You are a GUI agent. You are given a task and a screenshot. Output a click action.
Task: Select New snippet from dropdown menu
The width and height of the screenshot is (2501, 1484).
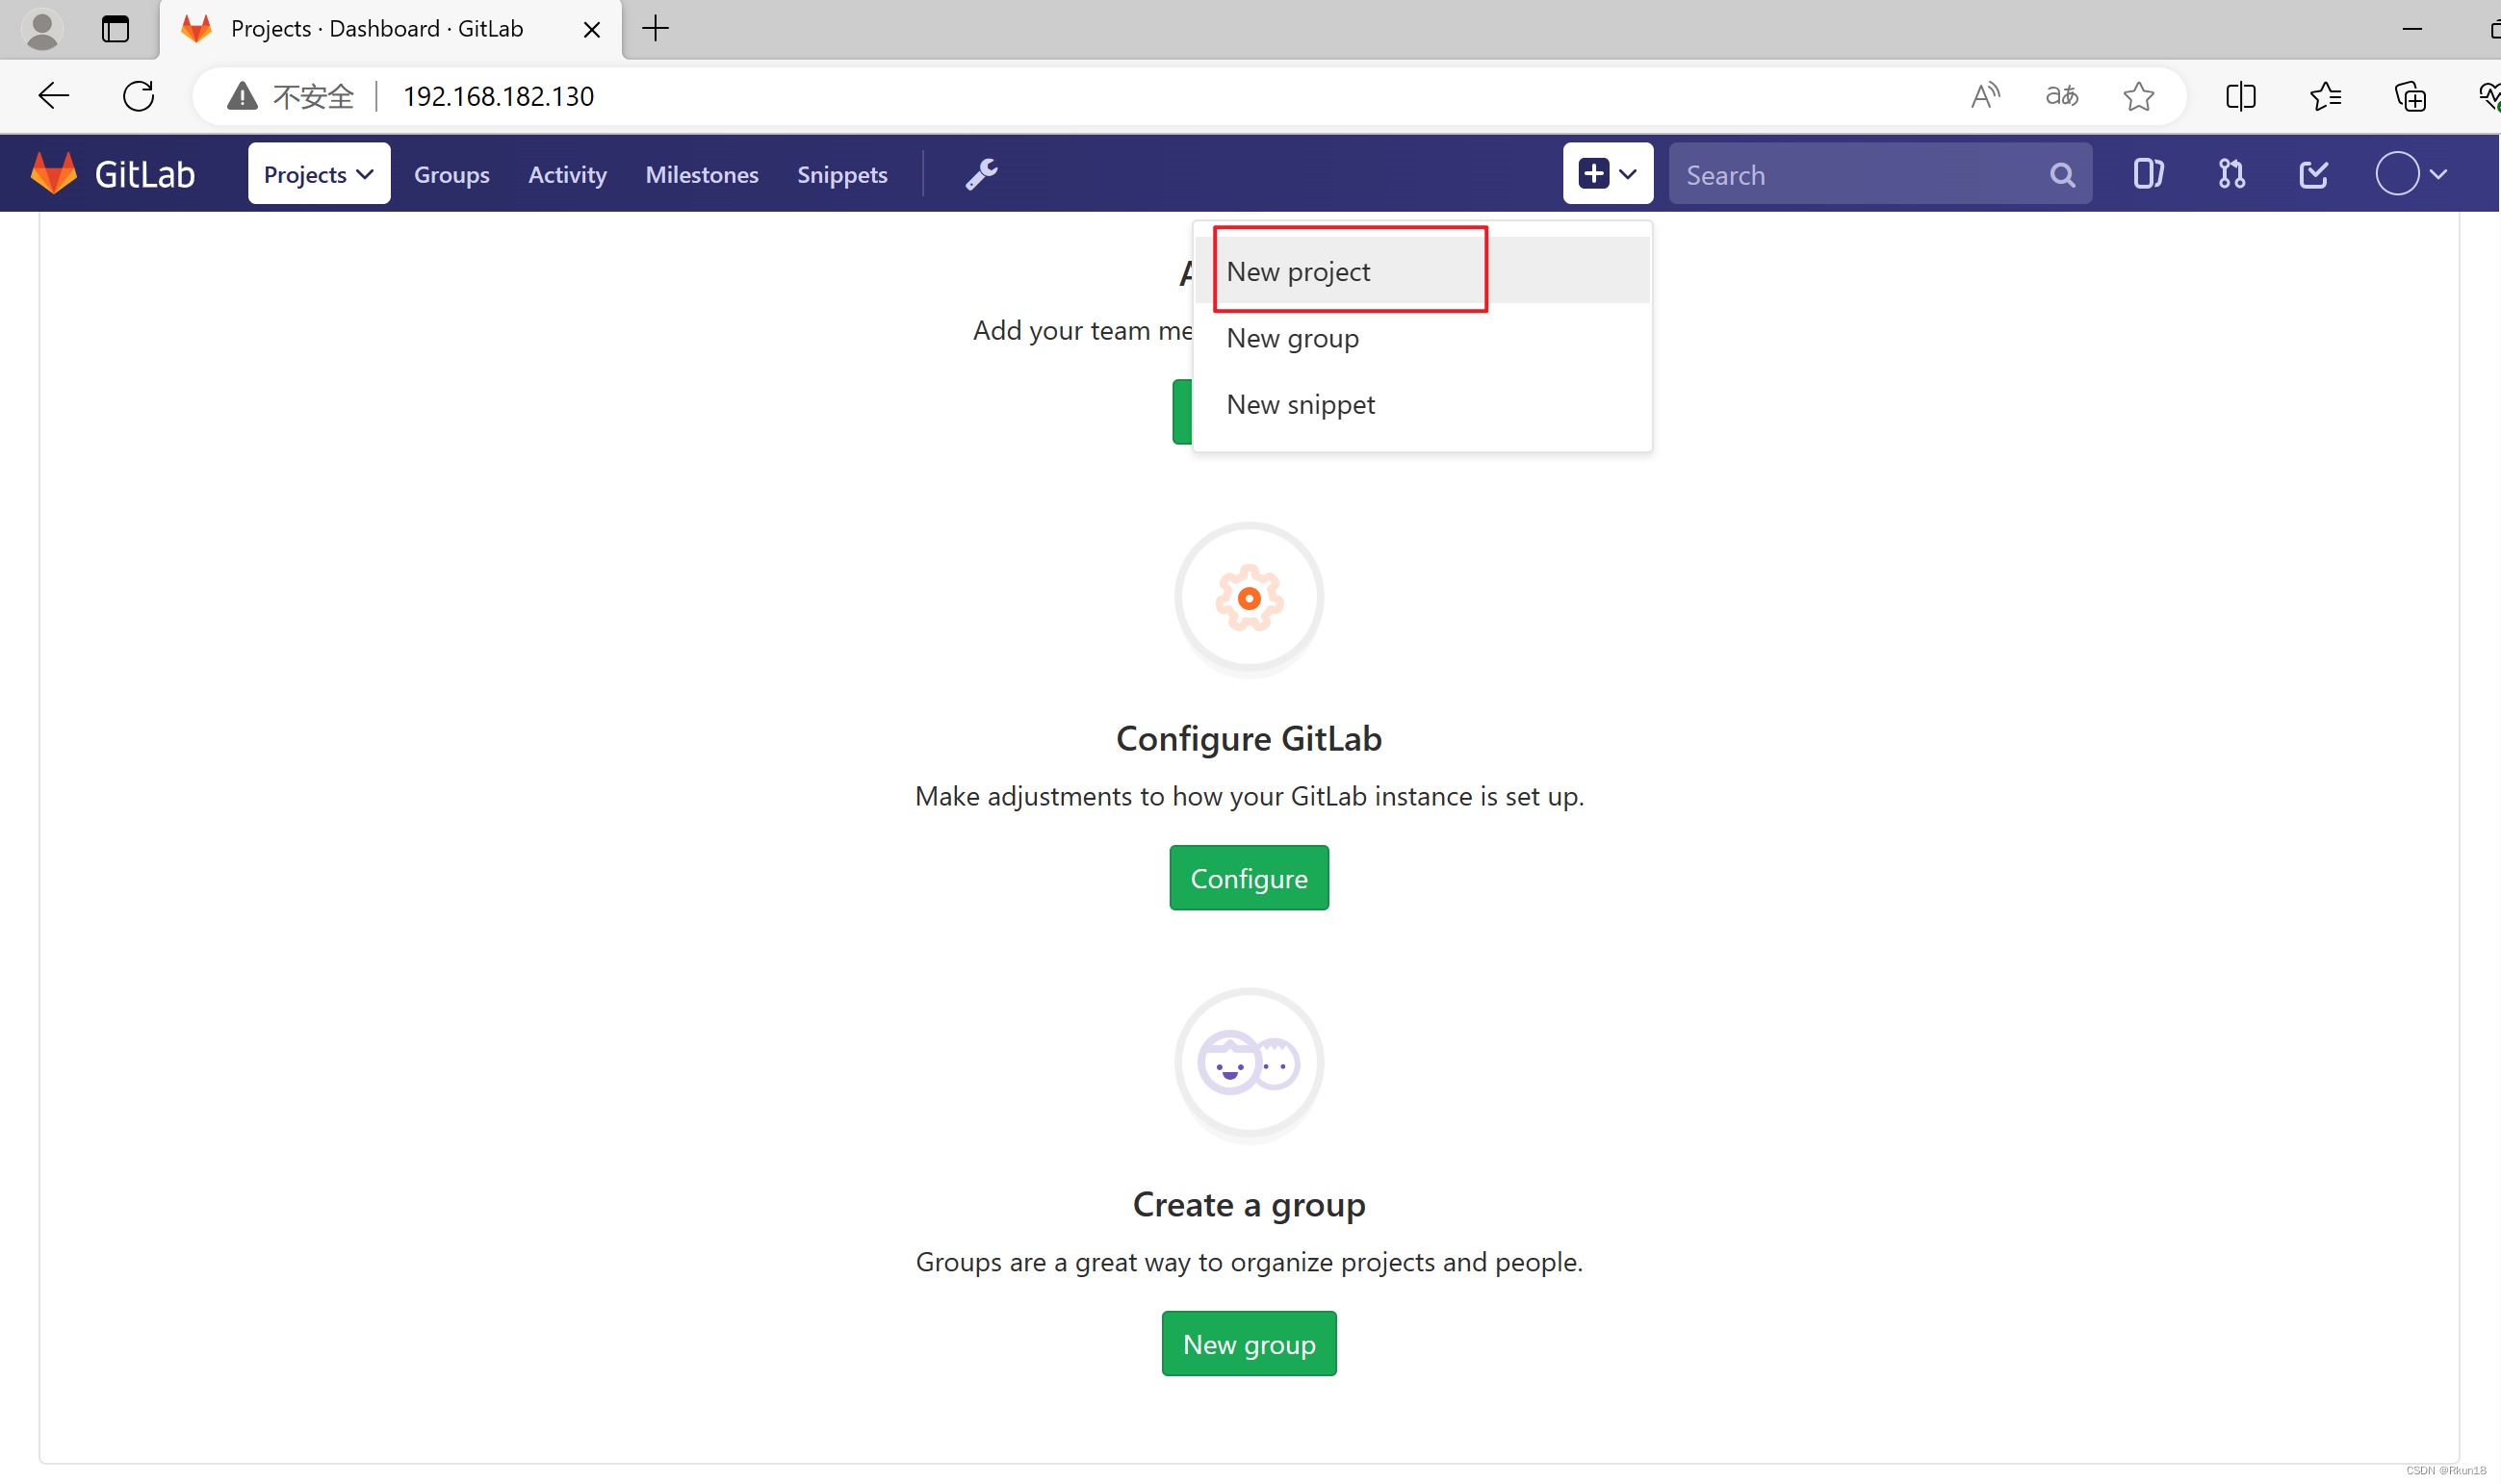[x=1300, y=403]
